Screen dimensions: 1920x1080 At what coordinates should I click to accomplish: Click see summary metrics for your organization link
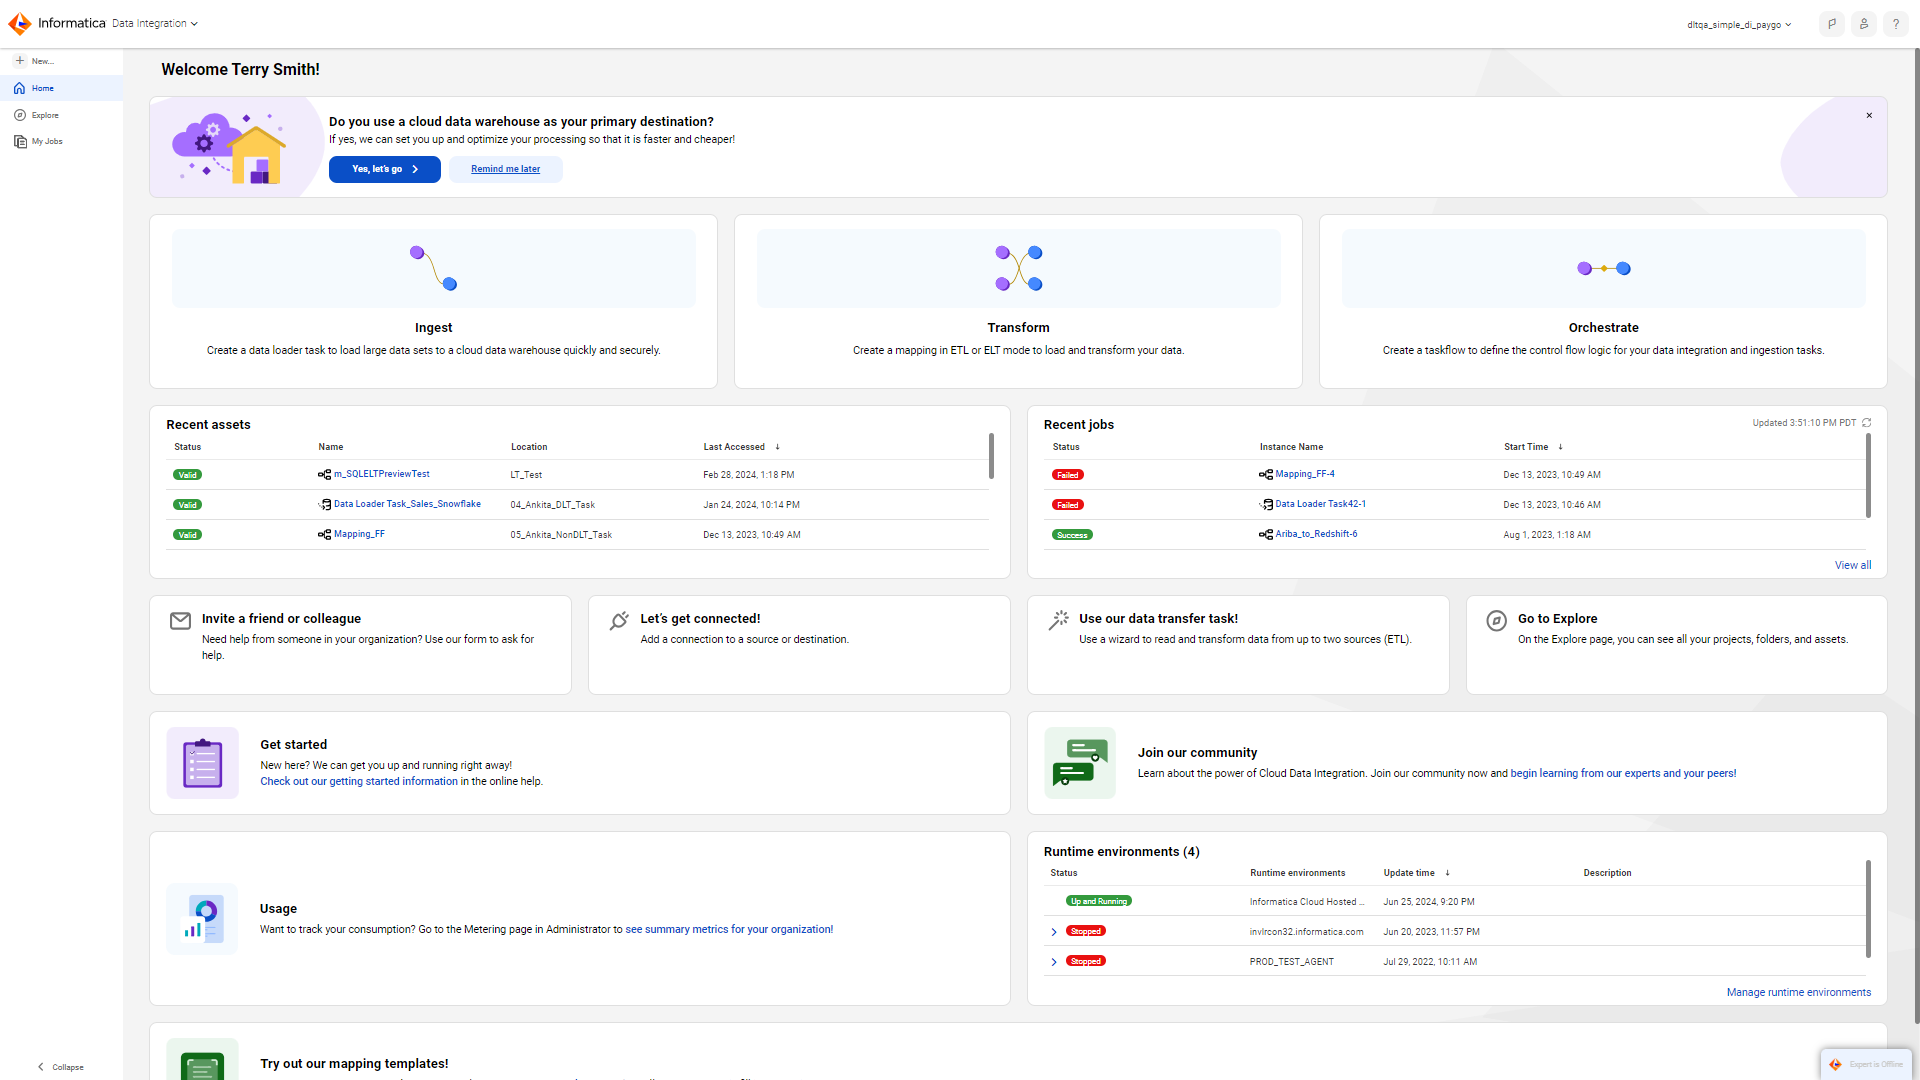[729, 930]
